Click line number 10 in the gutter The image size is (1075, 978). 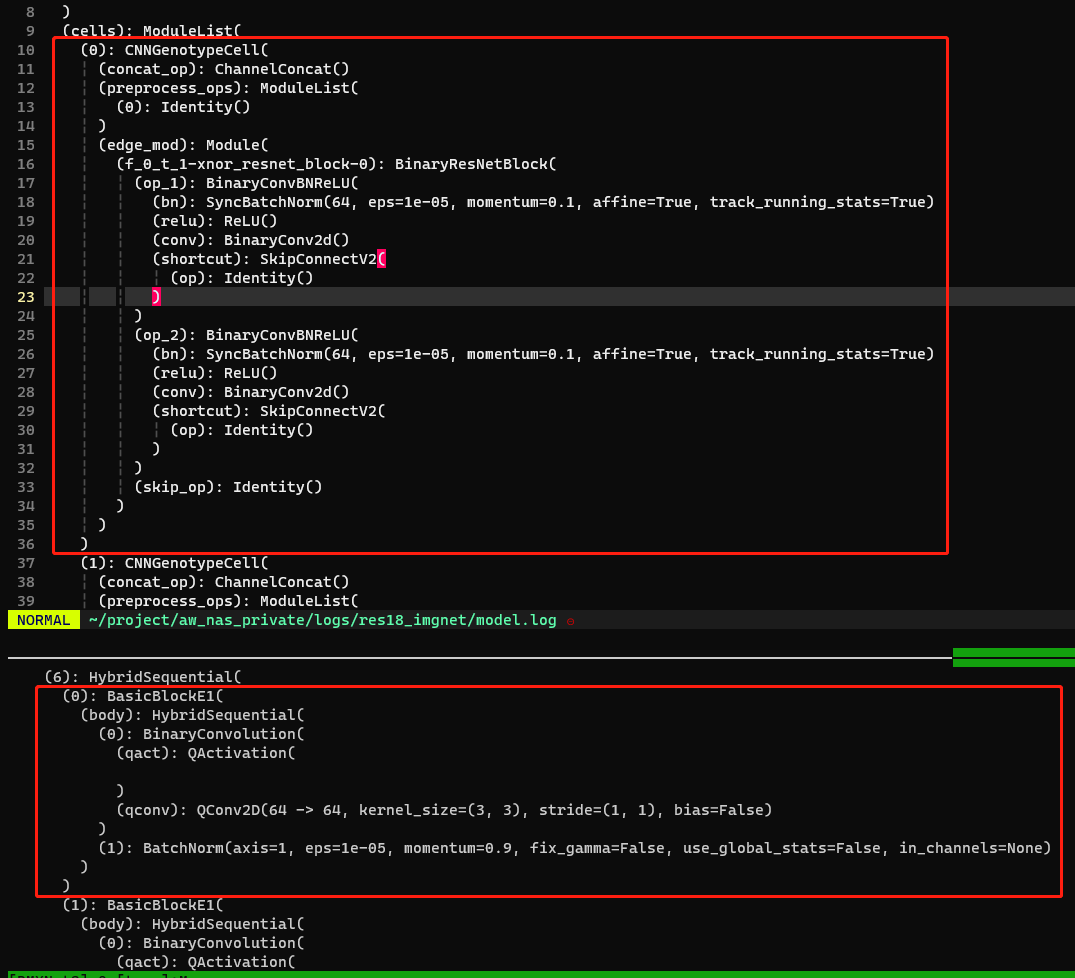(26, 50)
